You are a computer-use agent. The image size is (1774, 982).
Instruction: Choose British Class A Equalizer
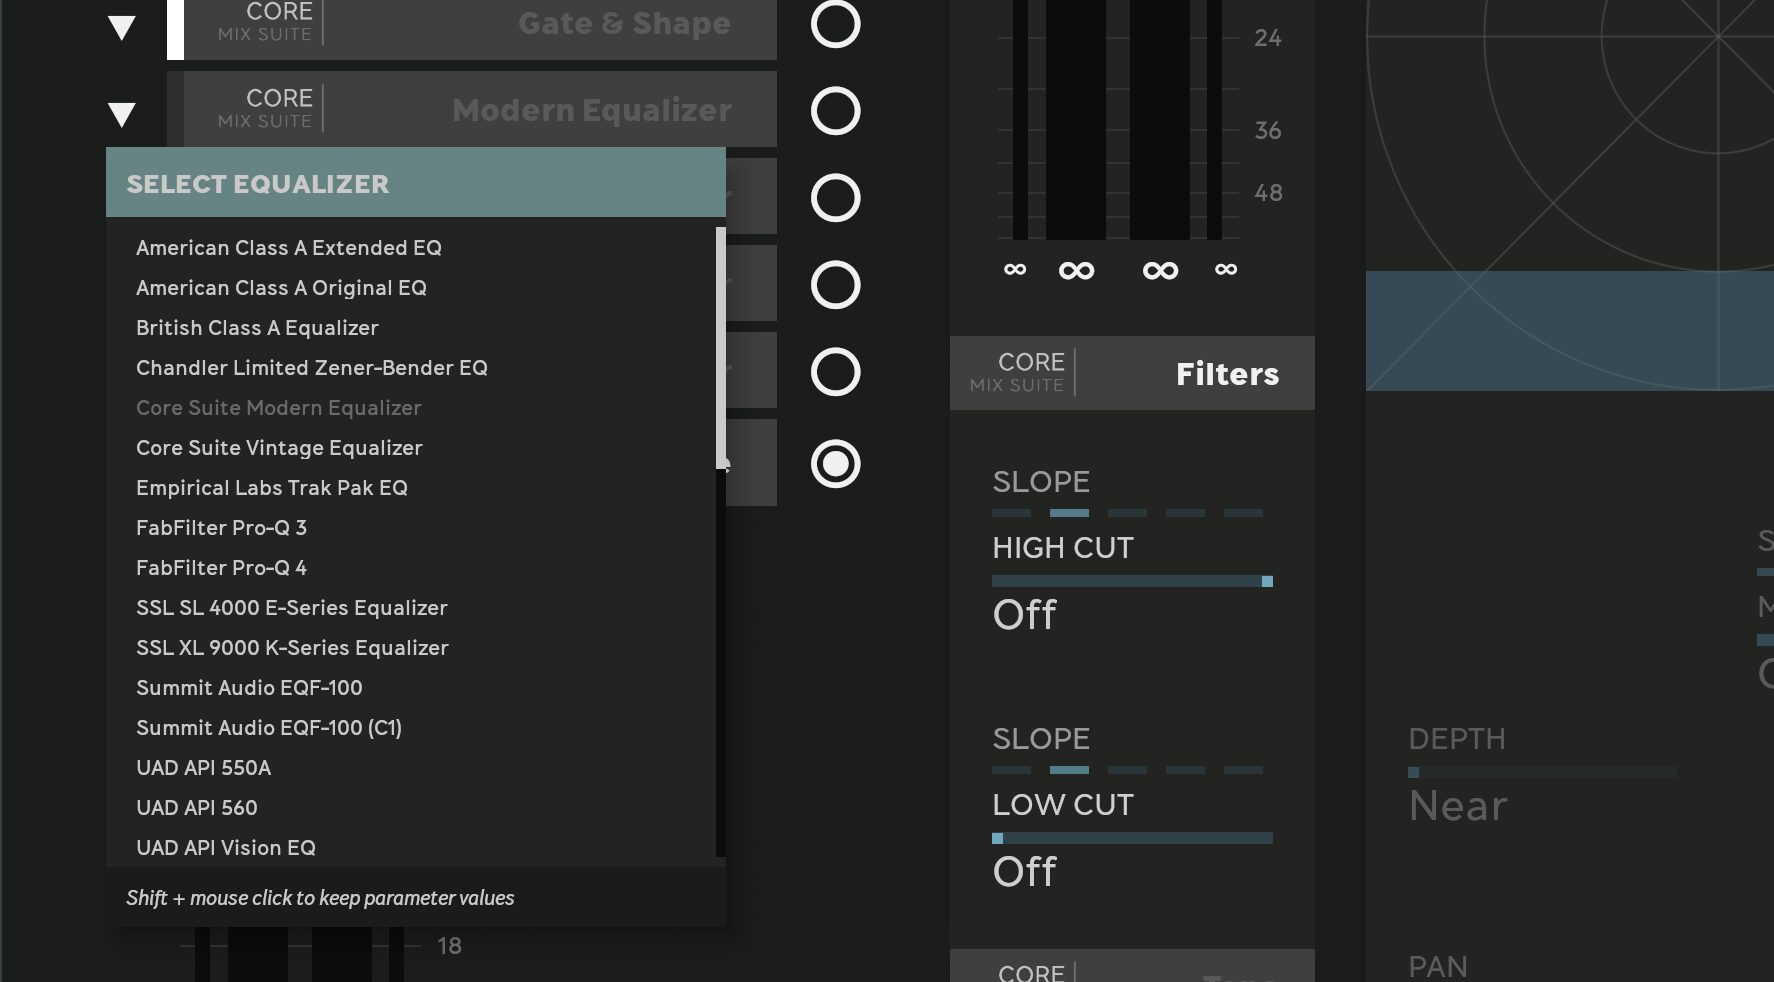click(x=257, y=328)
